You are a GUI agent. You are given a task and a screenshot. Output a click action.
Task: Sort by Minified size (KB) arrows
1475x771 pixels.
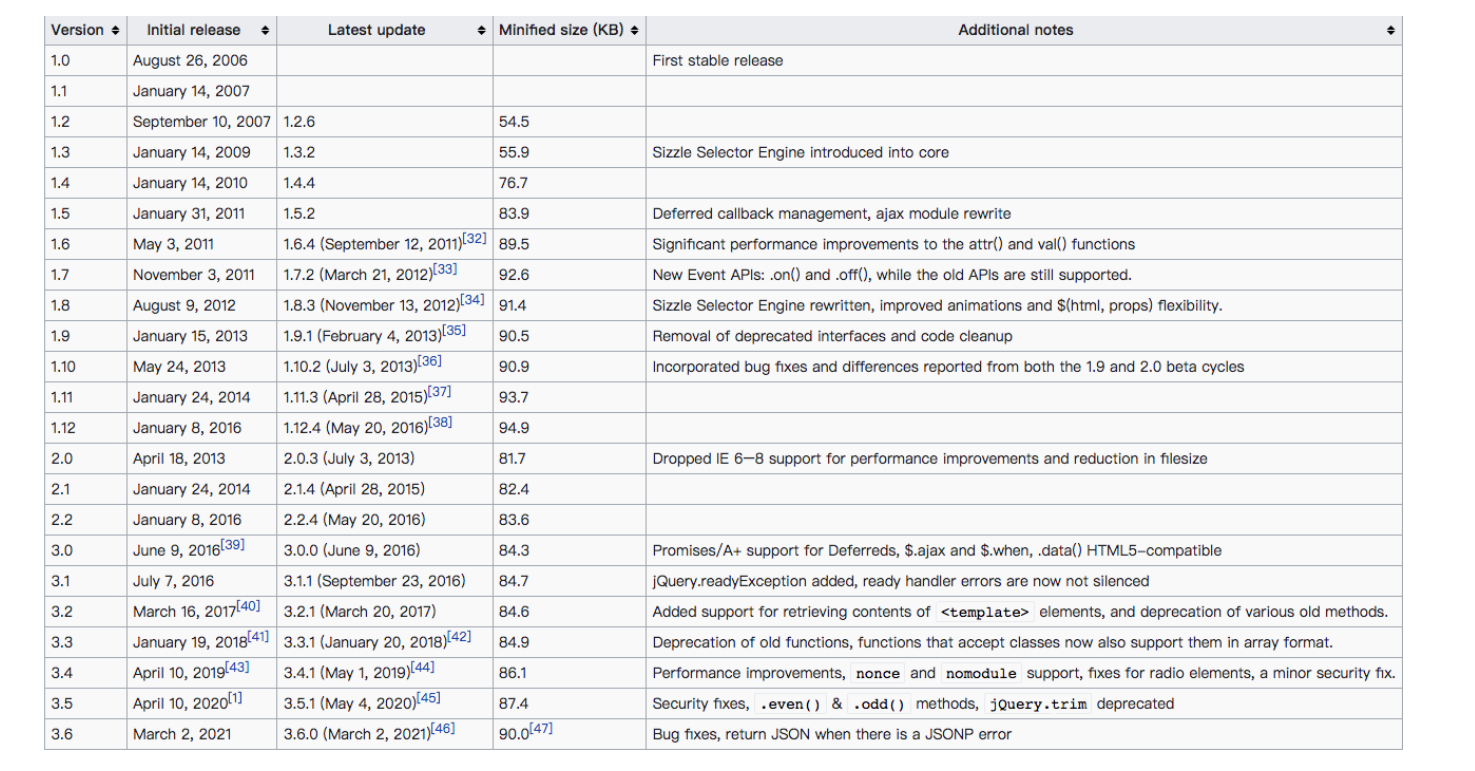[x=635, y=30]
